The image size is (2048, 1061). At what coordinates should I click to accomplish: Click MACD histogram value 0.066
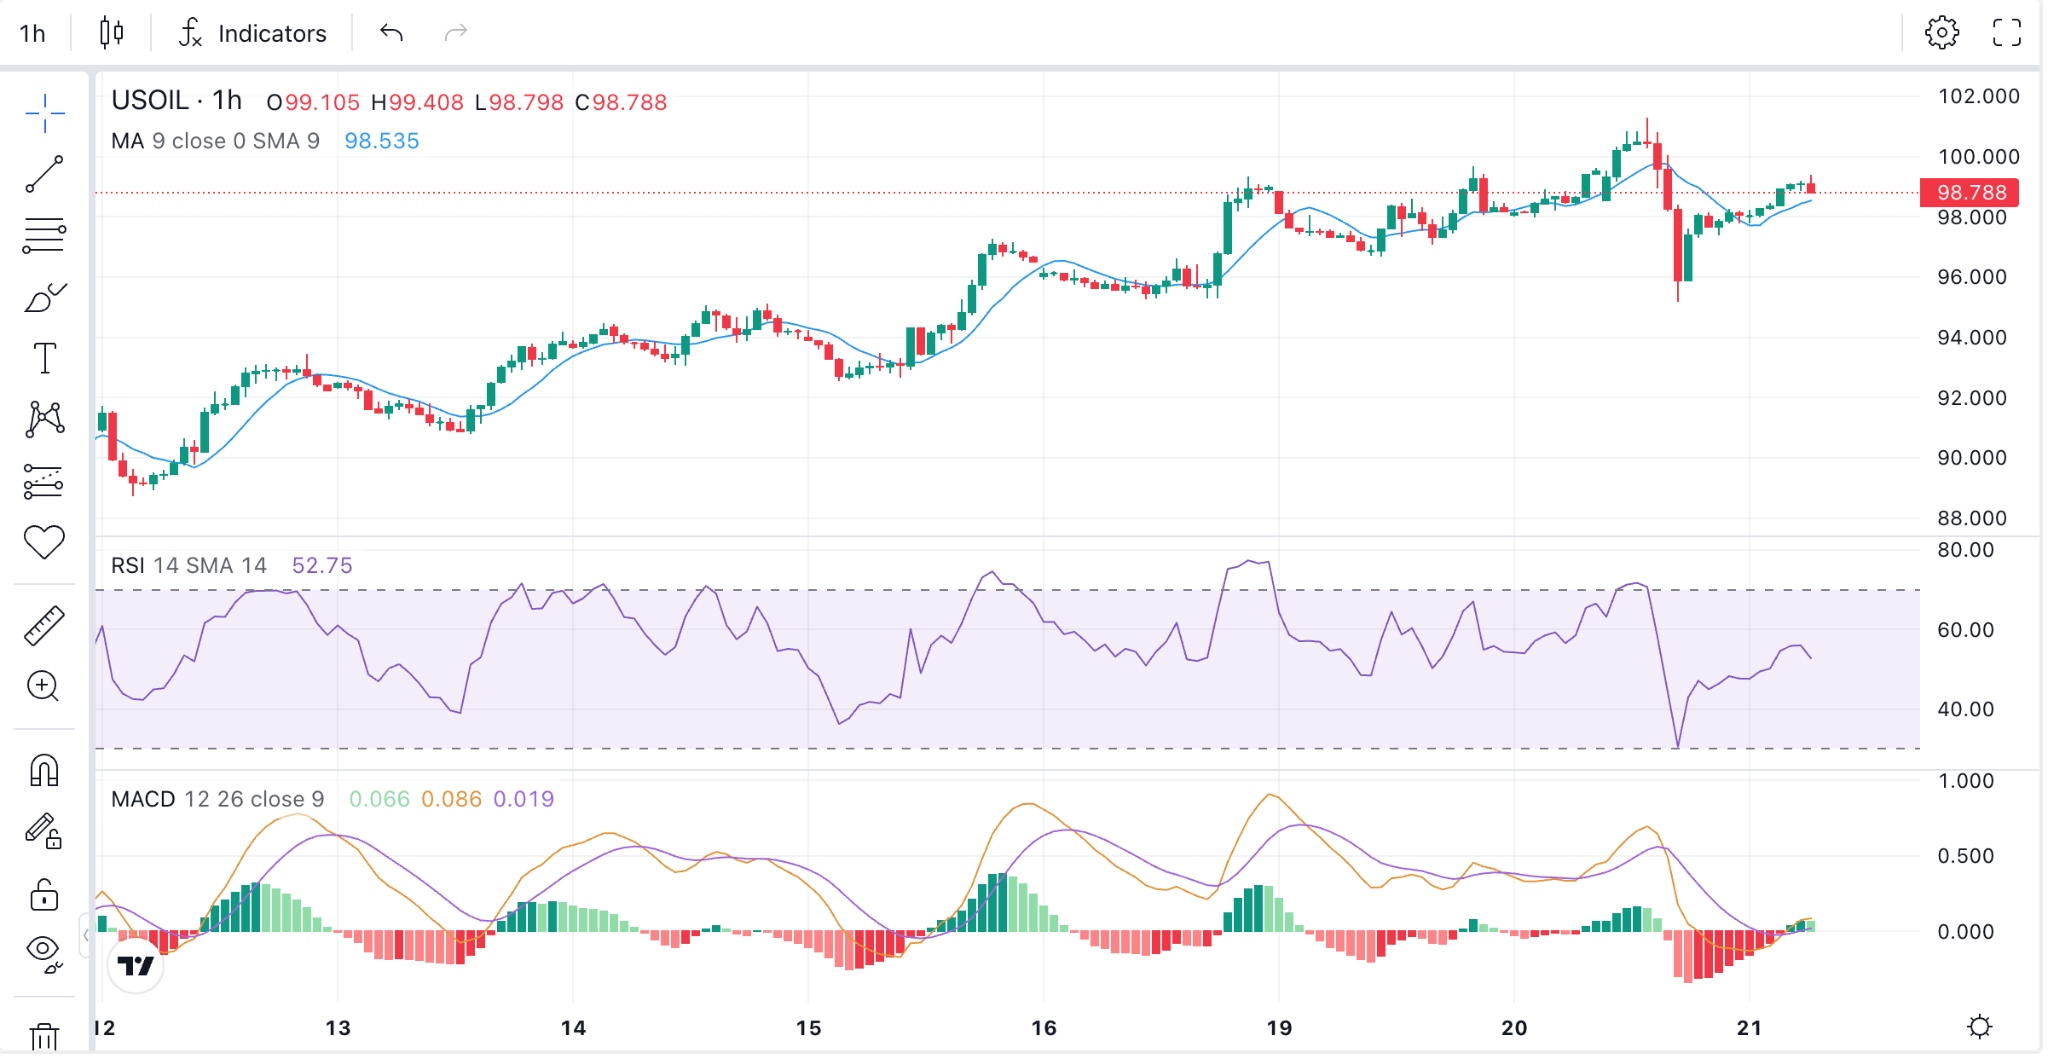[x=379, y=799]
